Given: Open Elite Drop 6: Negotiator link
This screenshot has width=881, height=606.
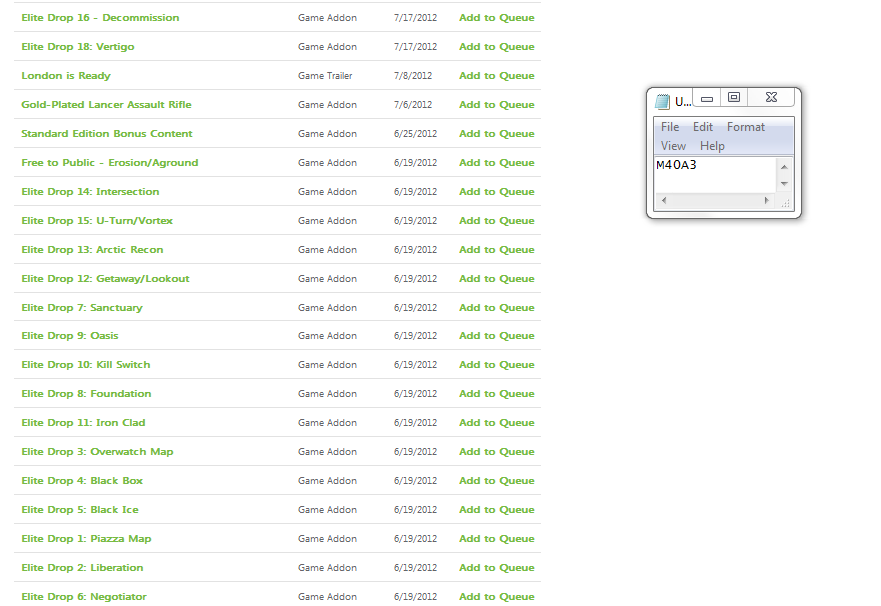Looking at the screenshot, I should (84, 597).
